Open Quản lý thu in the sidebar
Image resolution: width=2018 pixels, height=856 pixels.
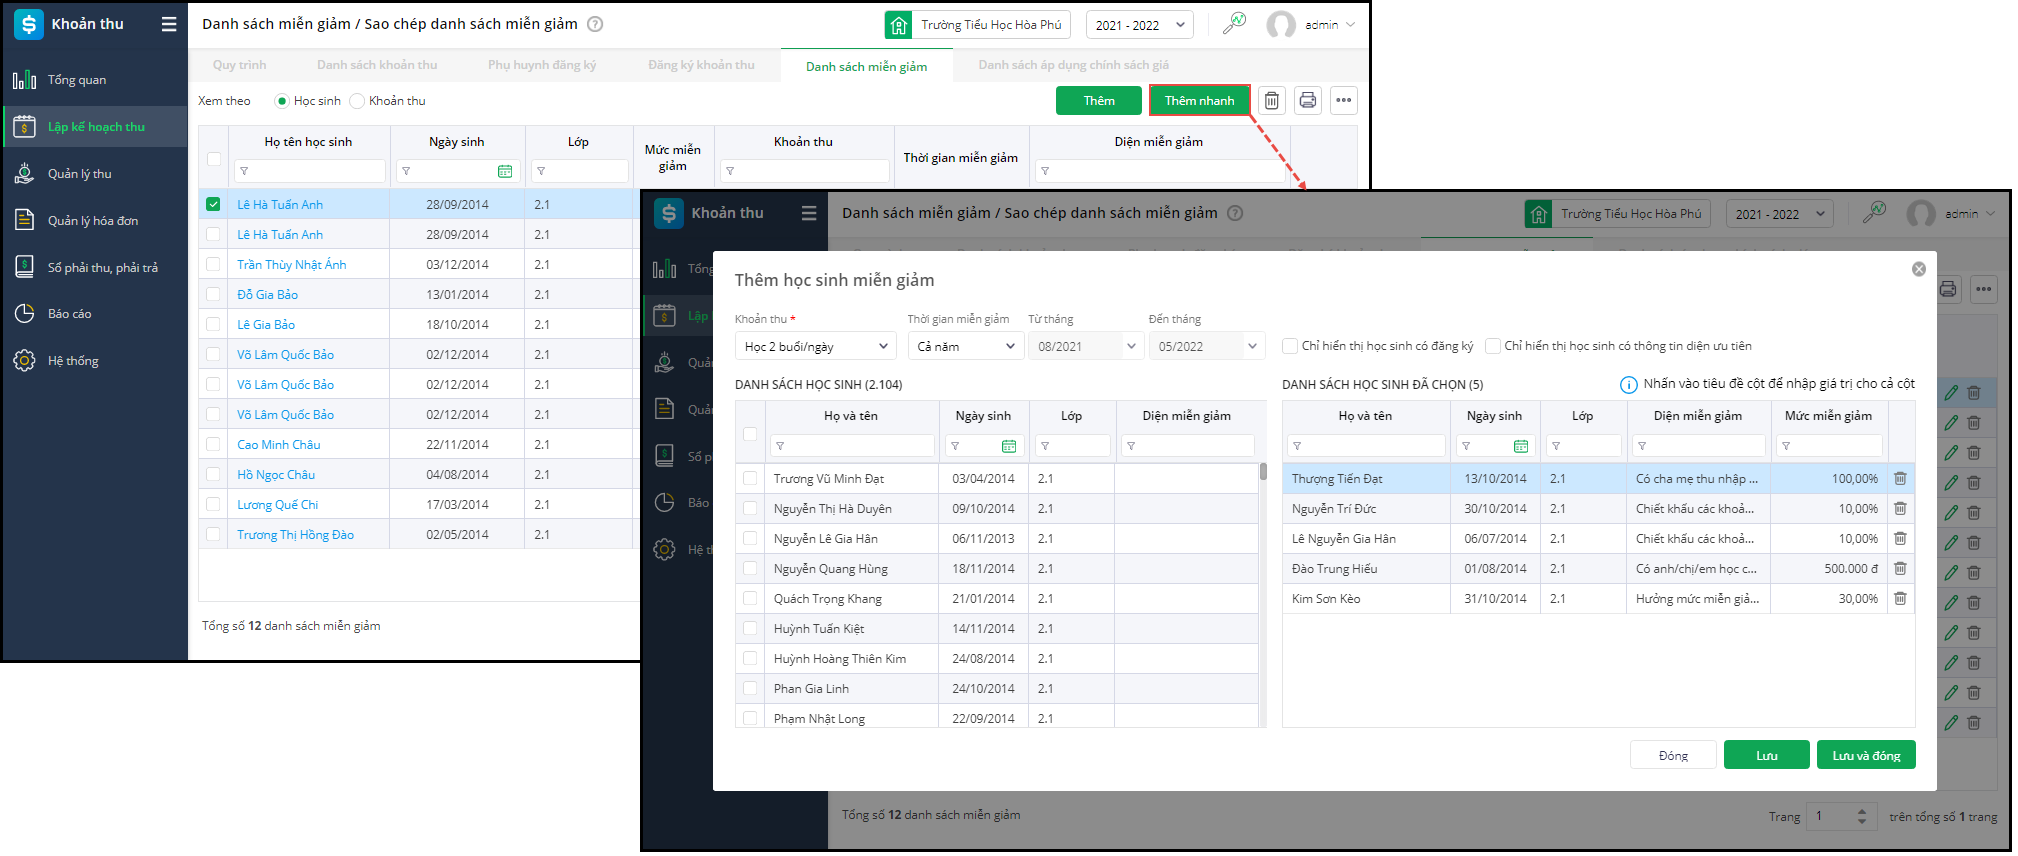(79, 174)
